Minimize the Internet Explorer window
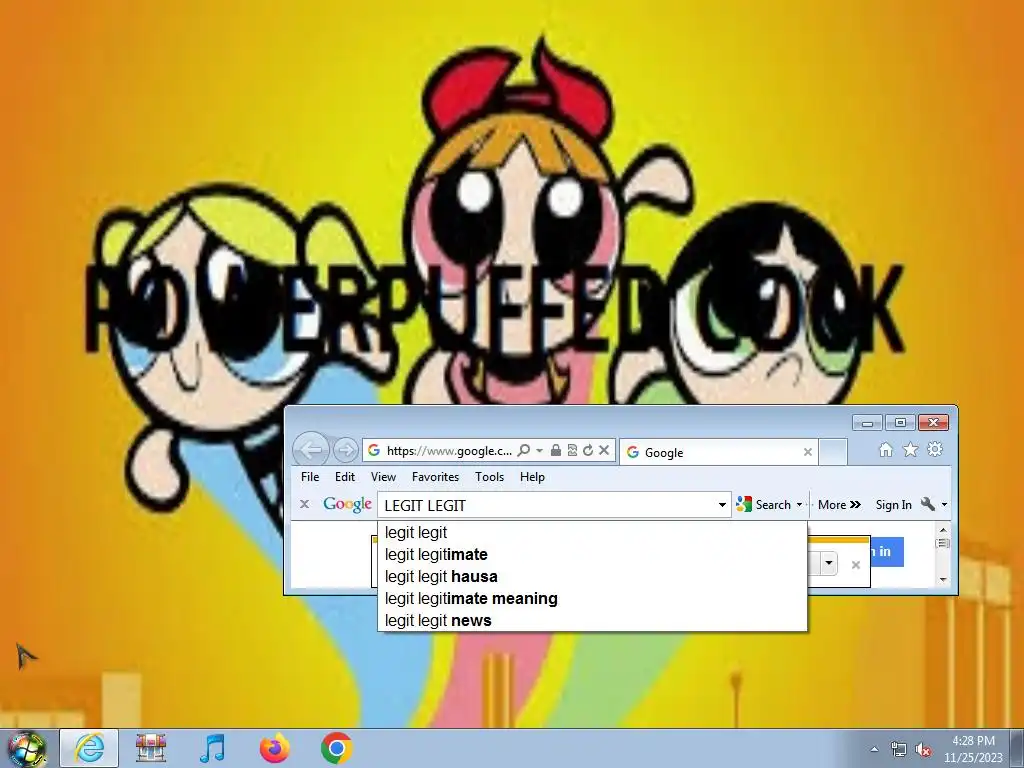 [x=867, y=423]
